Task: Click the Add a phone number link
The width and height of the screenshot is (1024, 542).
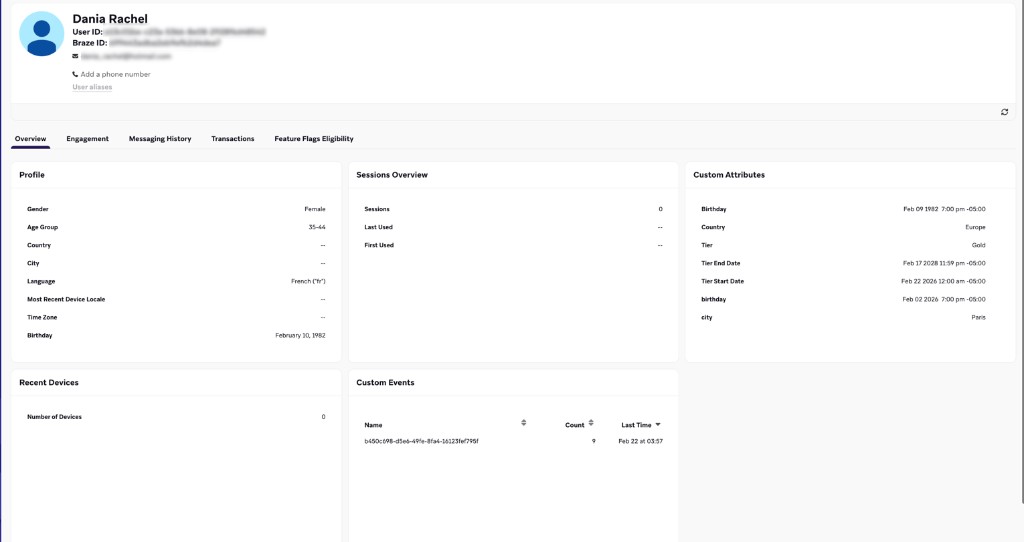Action: (115, 74)
